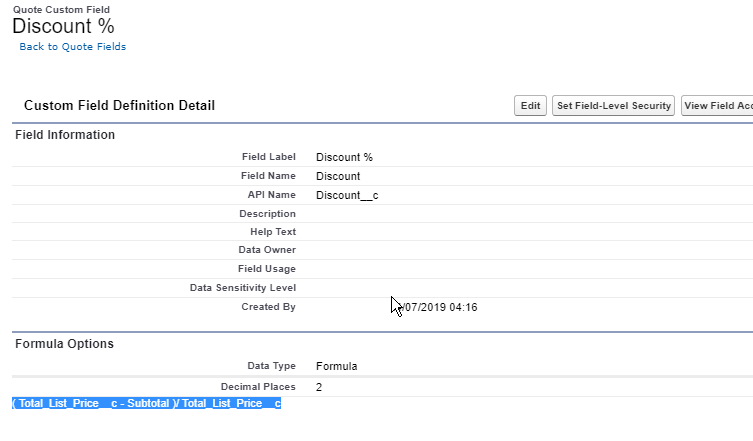
Task: Click the Created By date value
Action: (x=438, y=307)
